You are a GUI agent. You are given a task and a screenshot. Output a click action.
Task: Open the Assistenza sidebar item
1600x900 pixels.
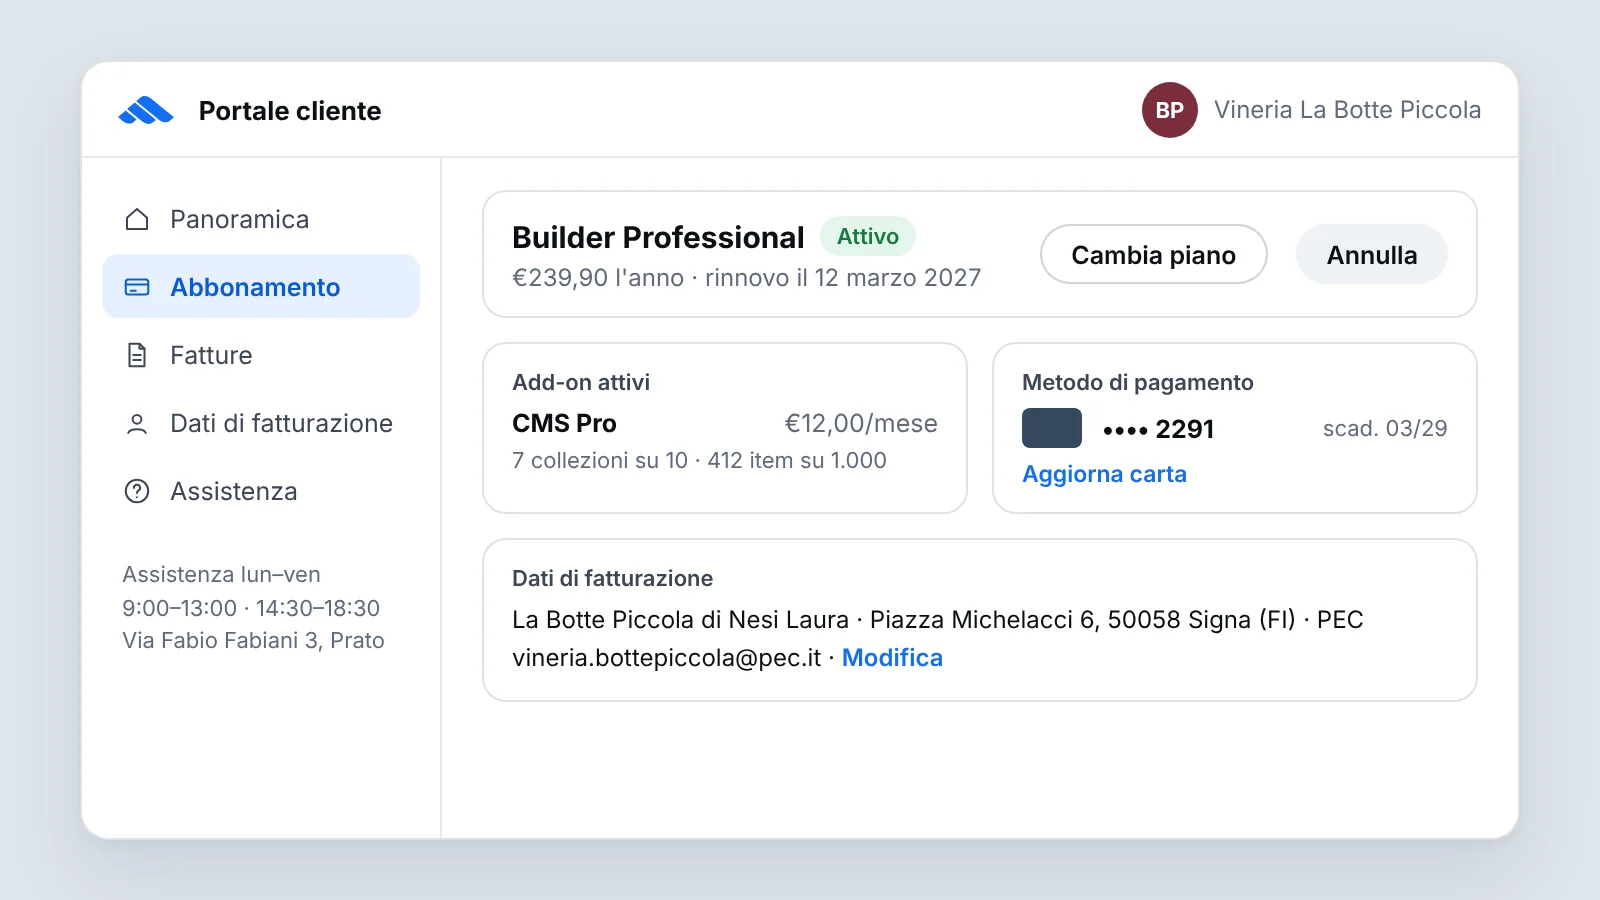[261, 491]
